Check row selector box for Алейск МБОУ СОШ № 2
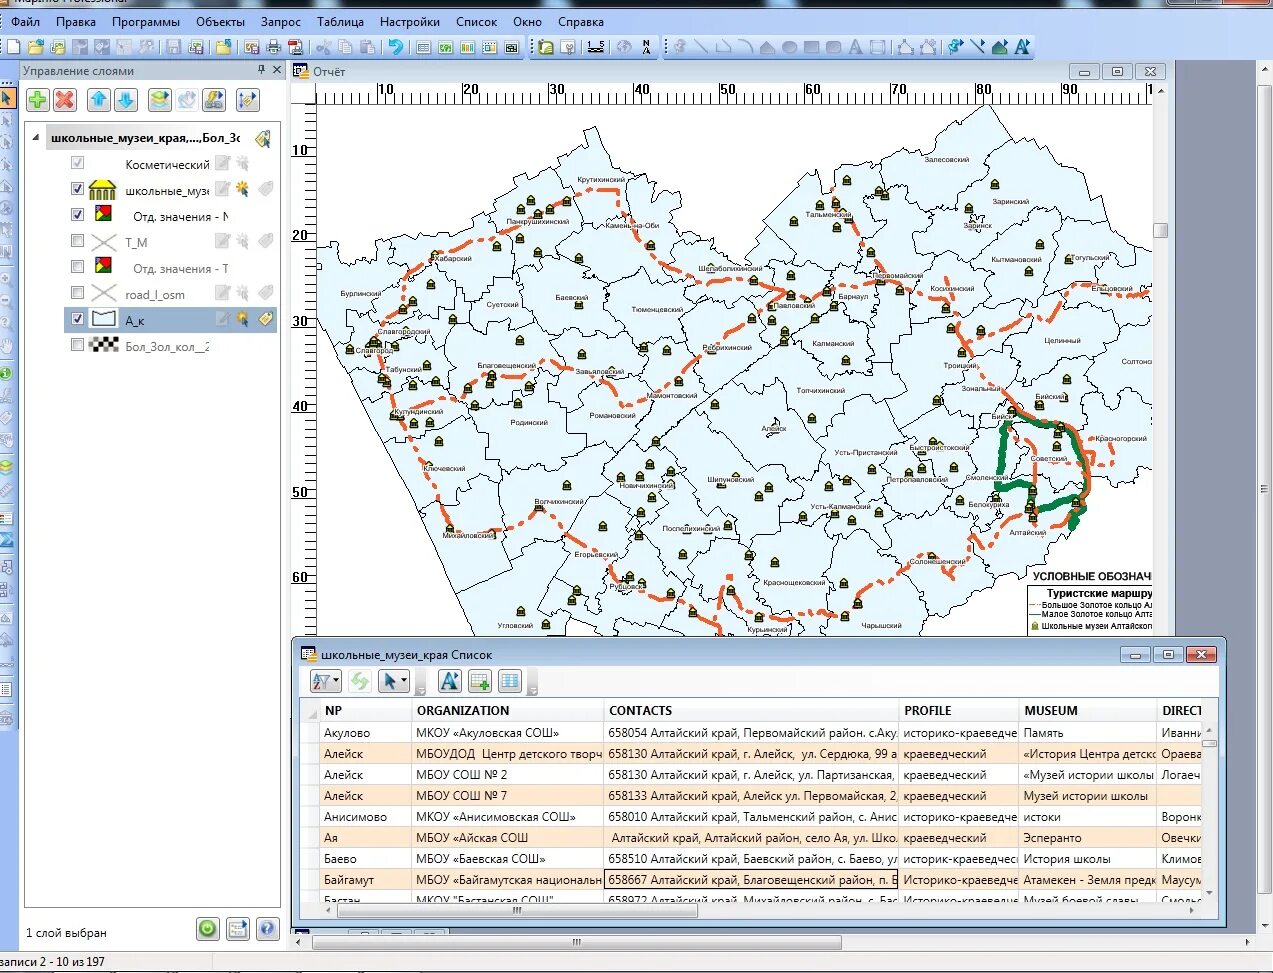Screen dimensions: 1273x973 click(309, 775)
